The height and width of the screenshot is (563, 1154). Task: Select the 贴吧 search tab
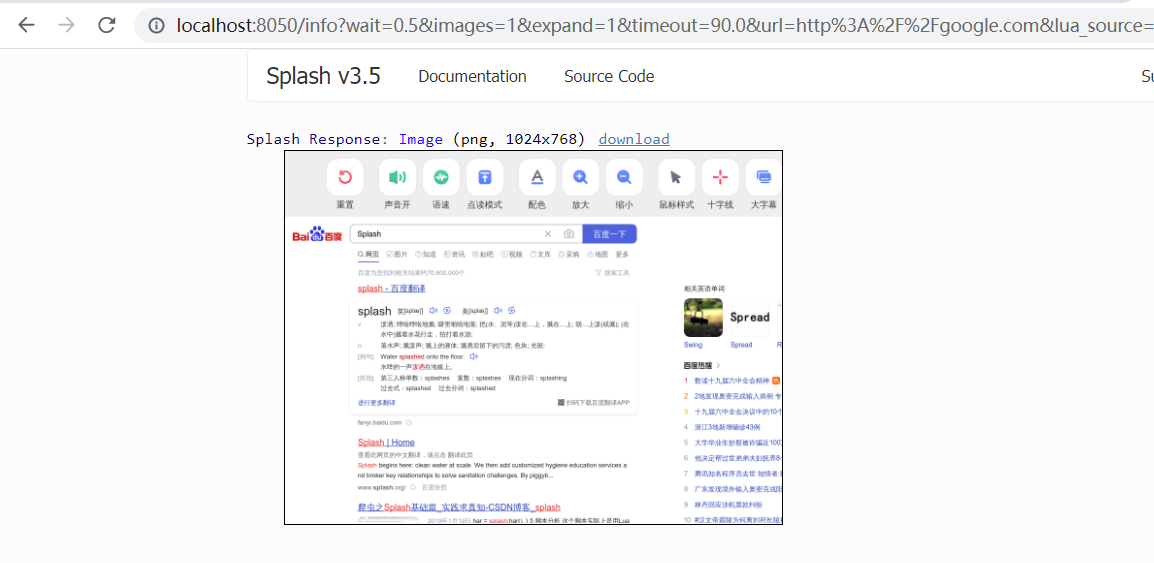coord(484,254)
